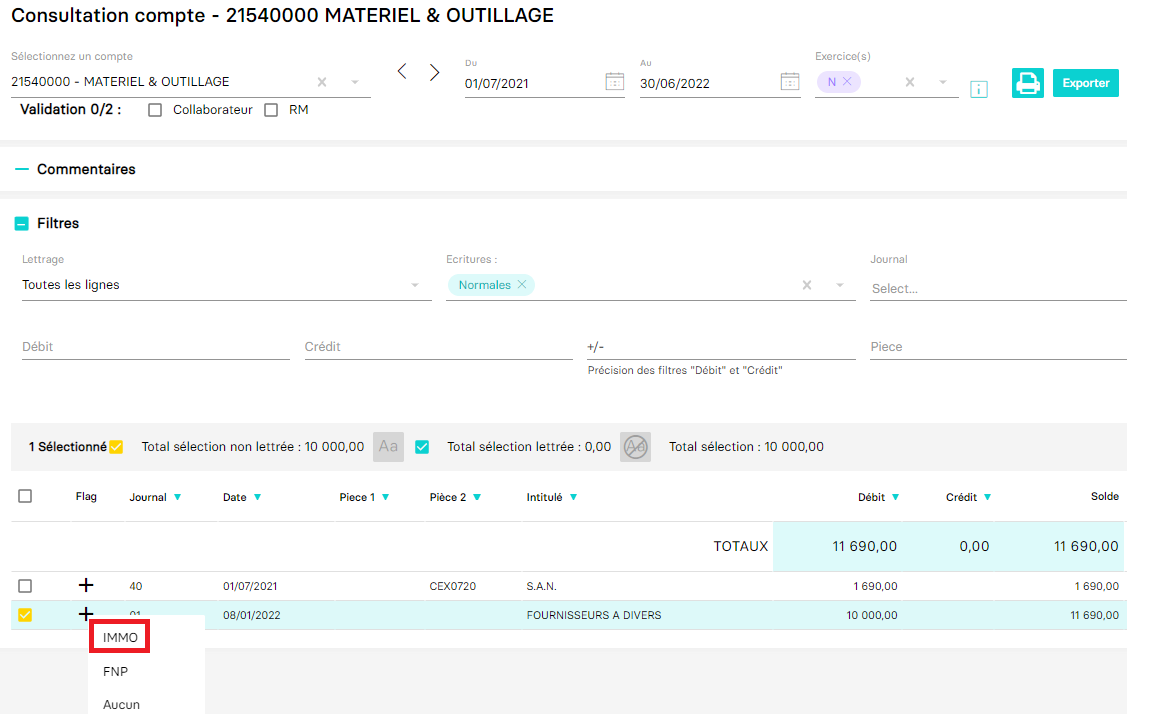
Task: Click the Du date field 01/07/2021
Action: click(533, 84)
